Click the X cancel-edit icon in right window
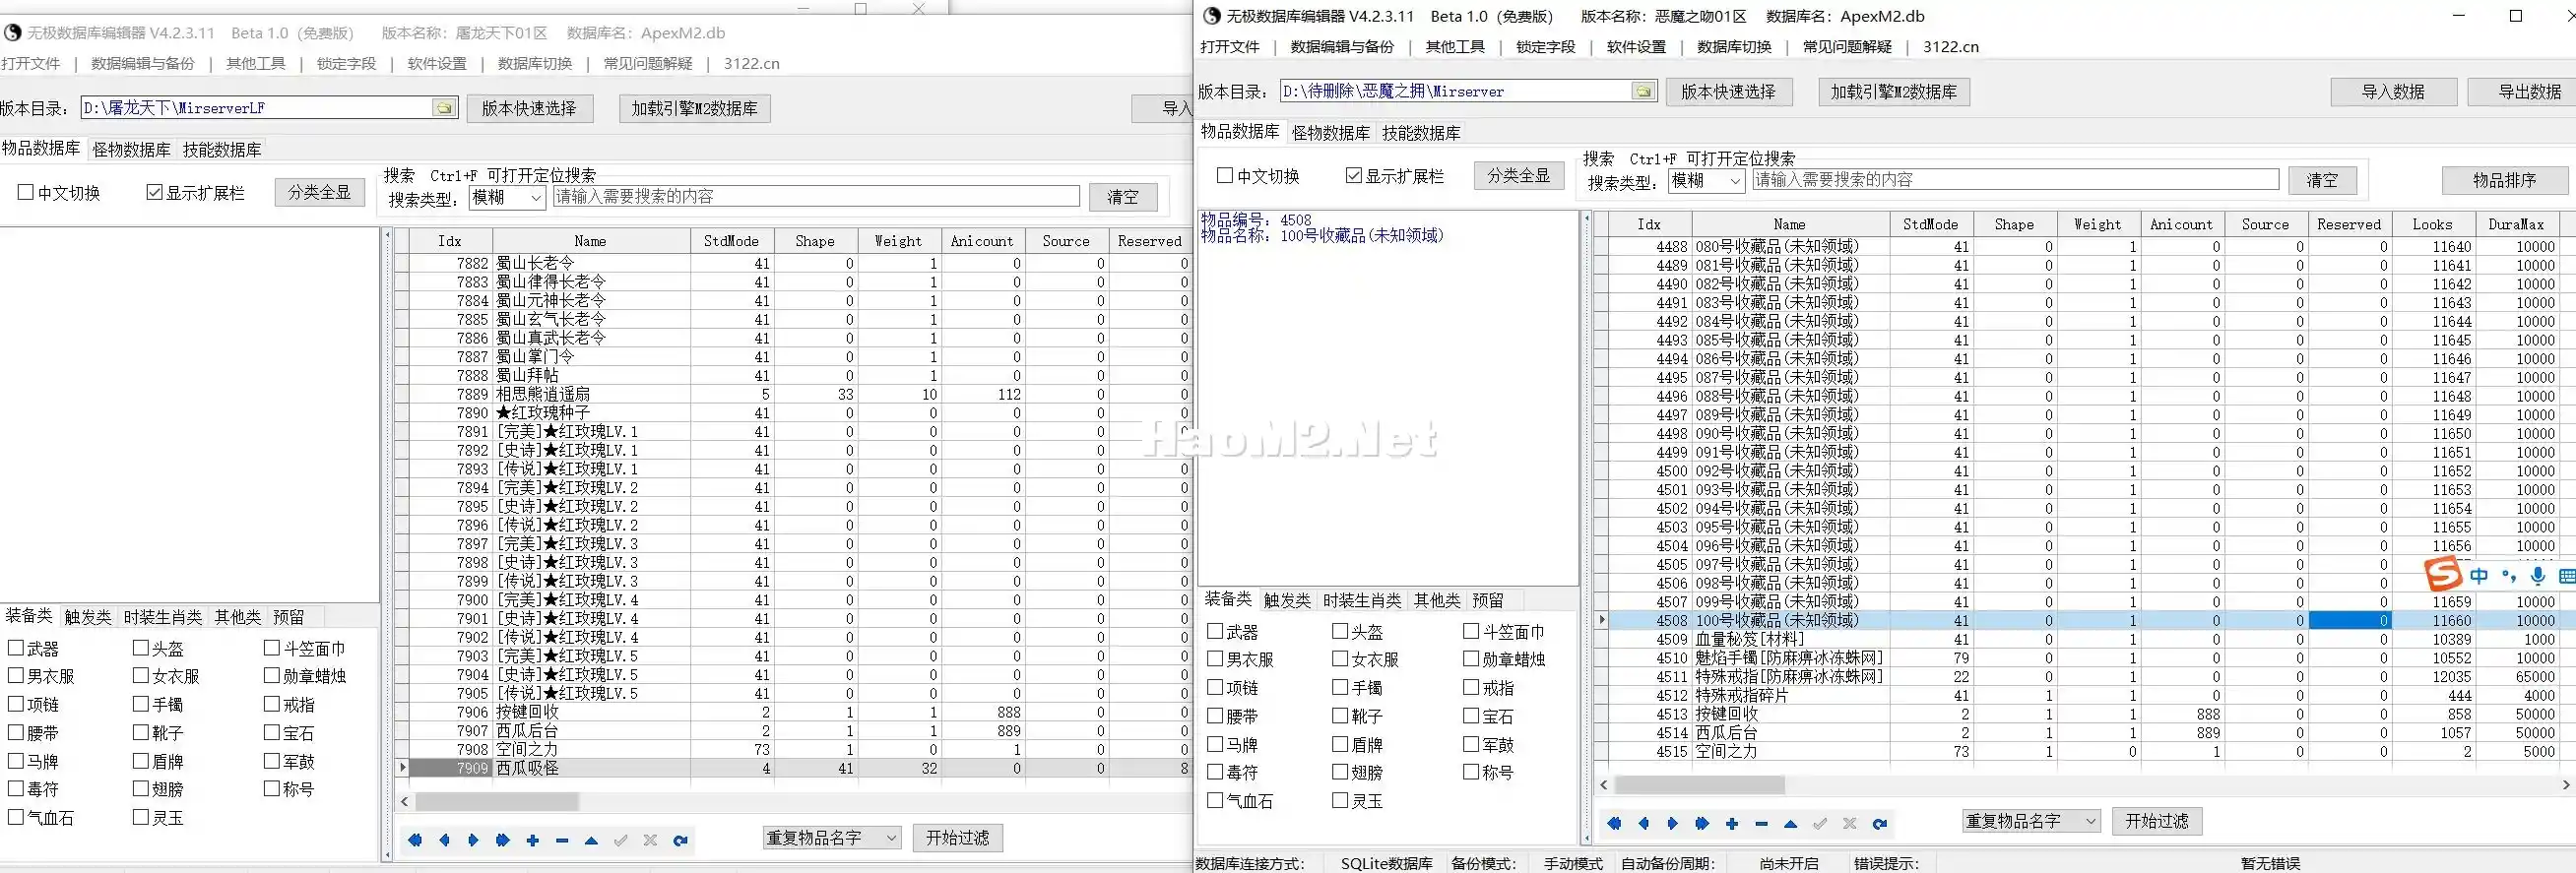The width and height of the screenshot is (2576, 873). click(1849, 824)
